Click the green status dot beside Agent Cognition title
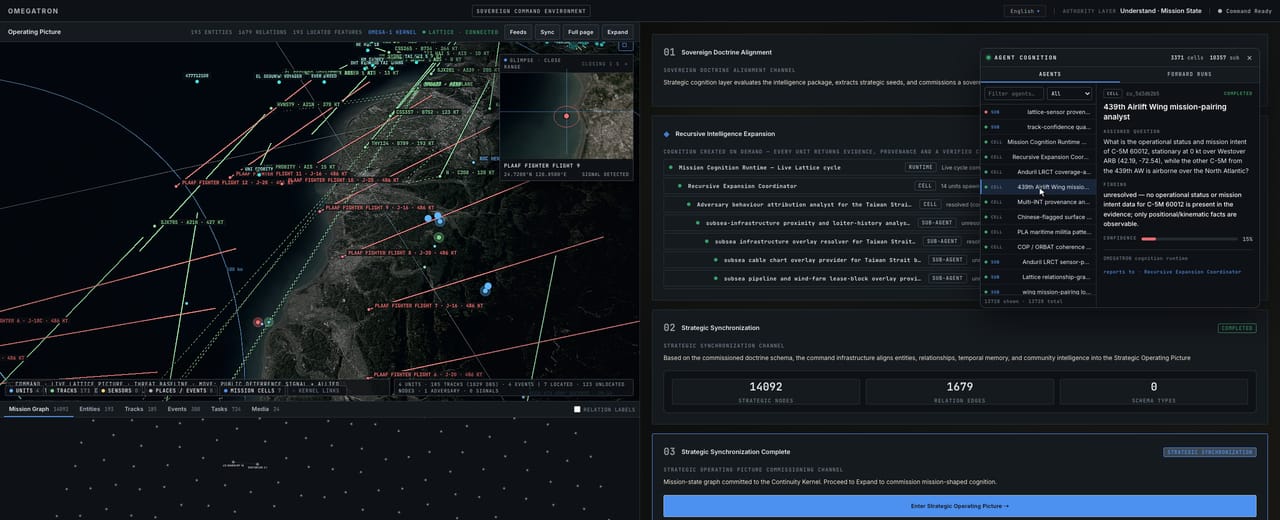The width and height of the screenshot is (1280, 520). (988, 58)
